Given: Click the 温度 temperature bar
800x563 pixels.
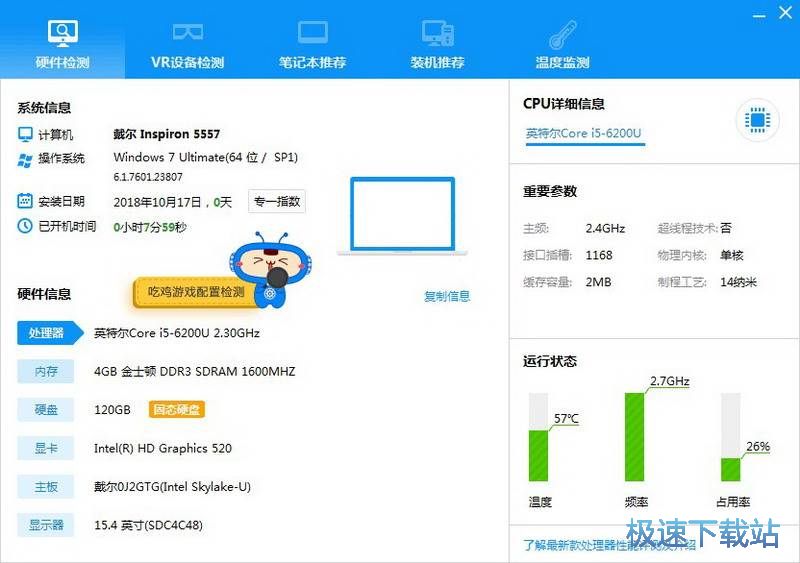Looking at the screenshot, I should [x=538, y=437].
